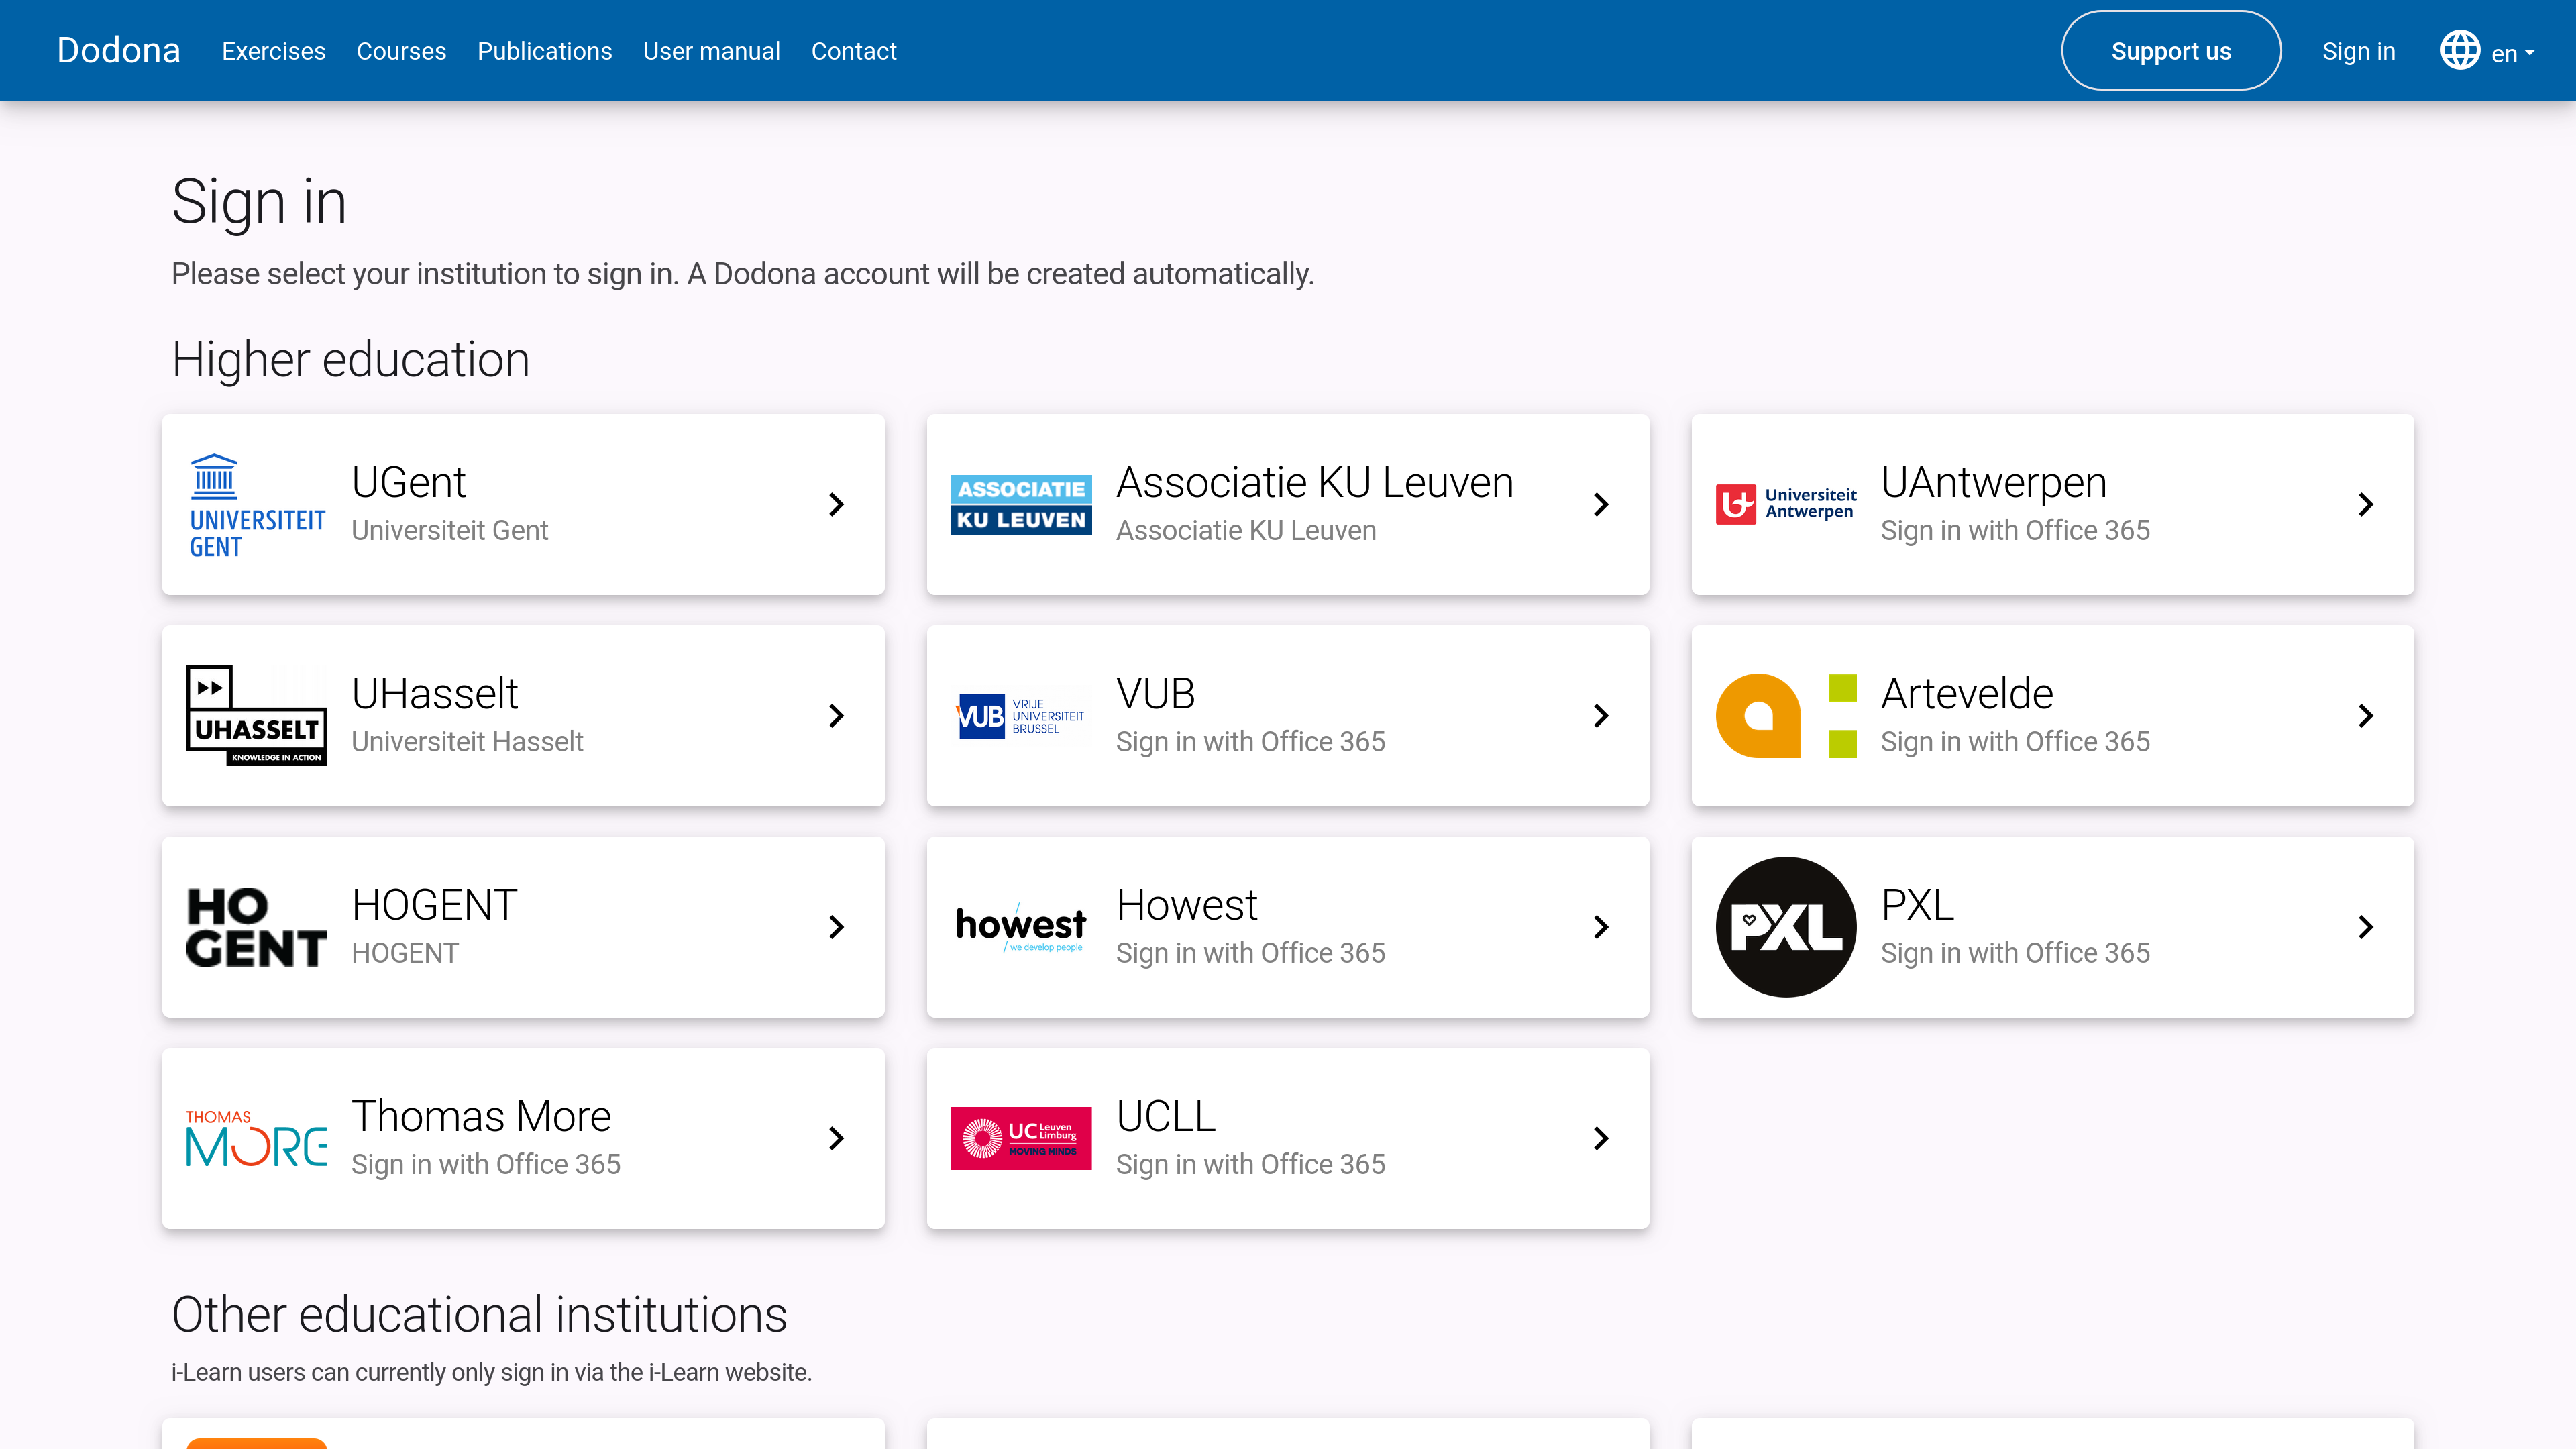Click 'Universiteit Hasselt' subtitle text
This screenshot has height=1449, width=2576.
(x=467, y=741)
